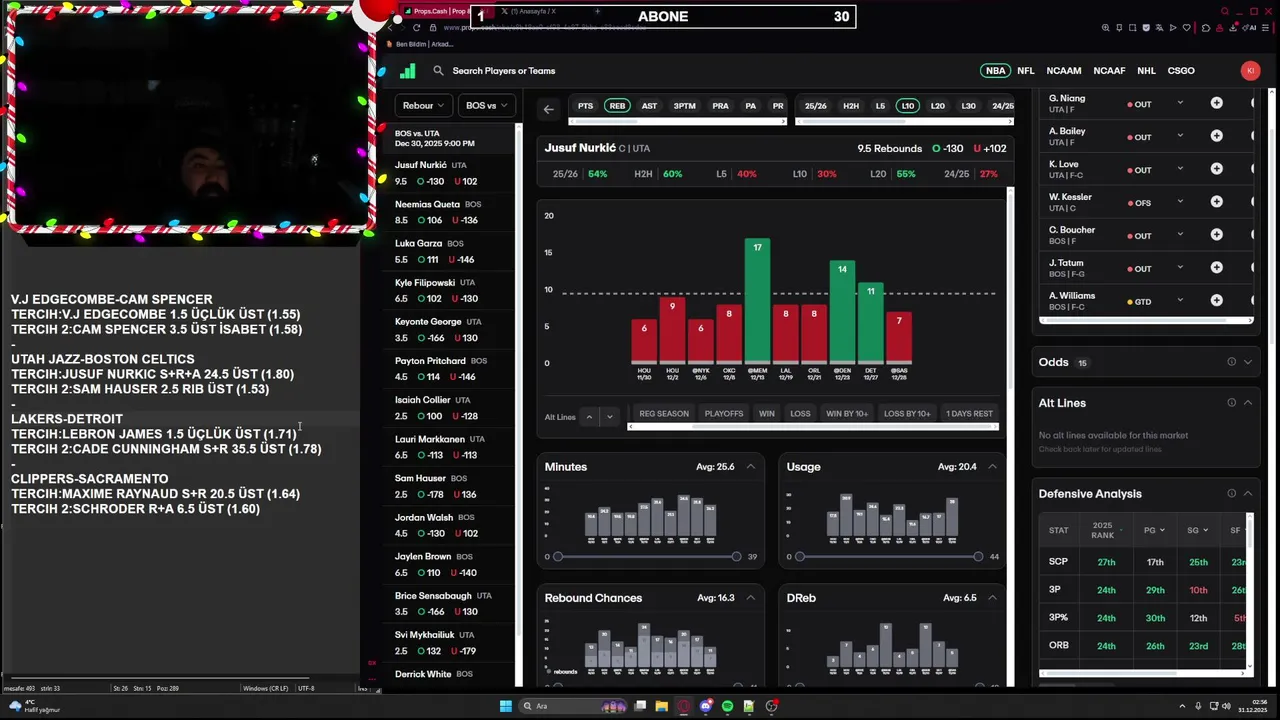Open Discord from the taskbar

coord(705,706)
